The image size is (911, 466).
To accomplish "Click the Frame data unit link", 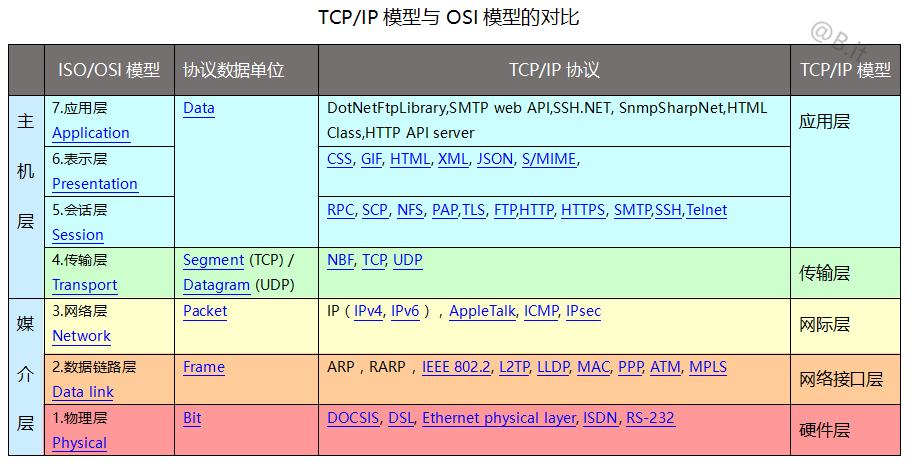I will [x=204, y=367].
